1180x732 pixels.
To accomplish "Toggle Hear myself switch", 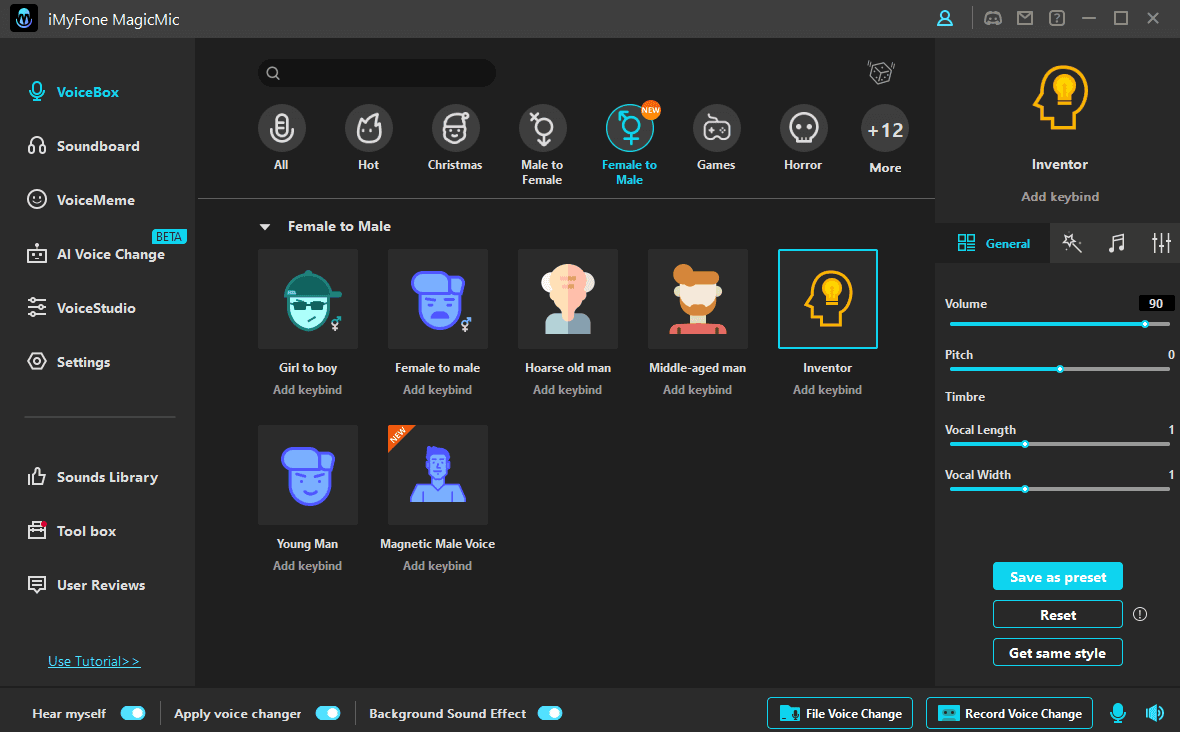I will pos(133,713).
